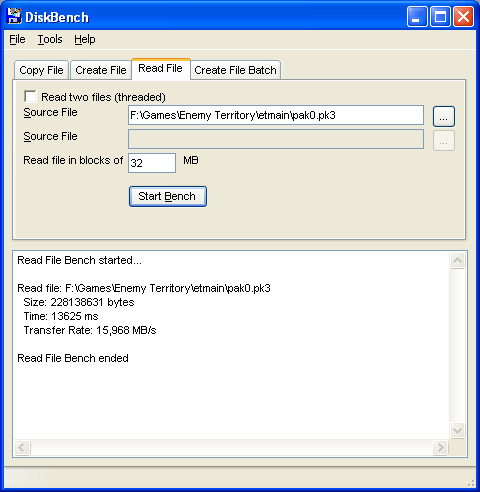Switch to the Copy File tab

coord(41,70)
